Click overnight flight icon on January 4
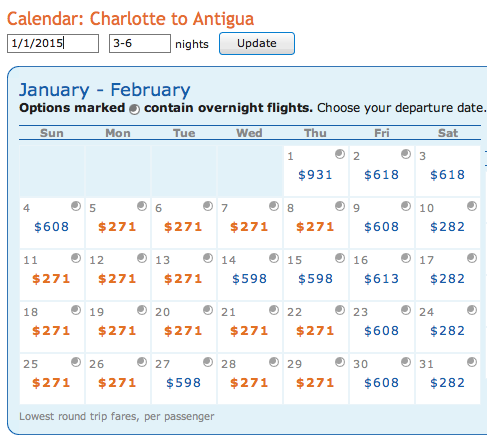This screenshot has width=487, height=442. pyautogui.click(x=76, y=206)
